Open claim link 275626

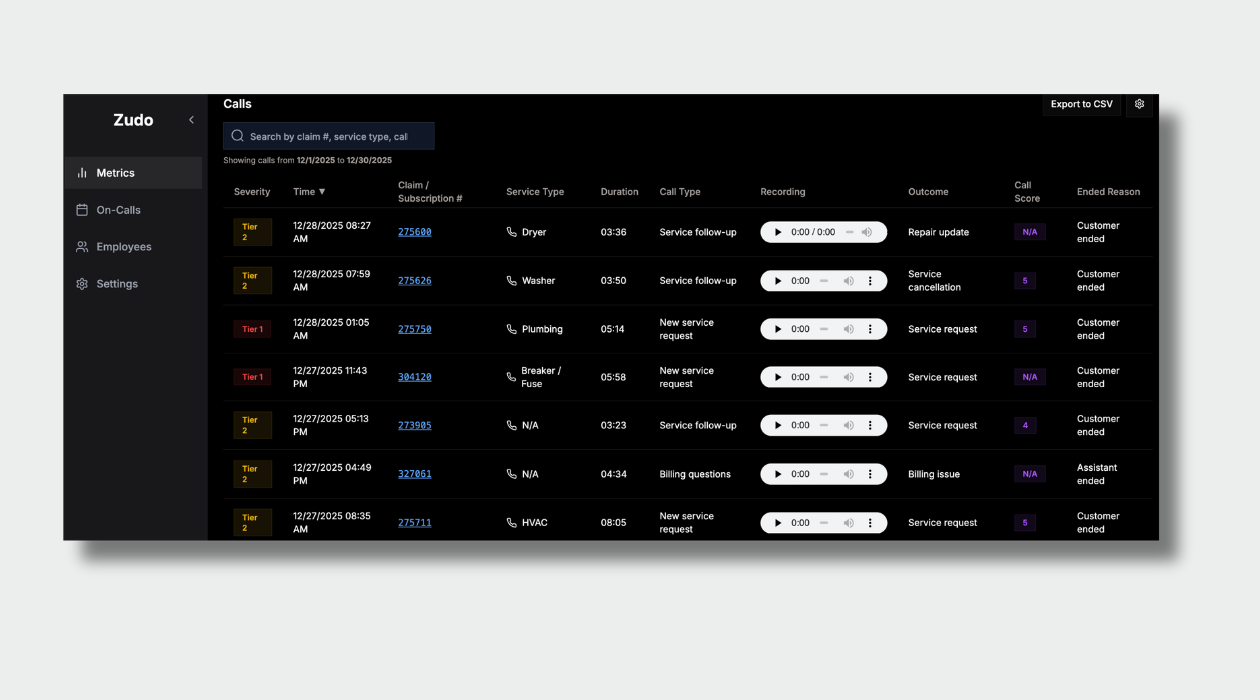414,281
